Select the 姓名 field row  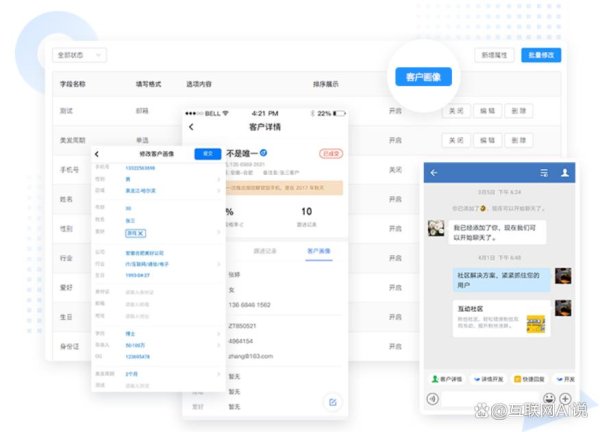click(66, 199)
